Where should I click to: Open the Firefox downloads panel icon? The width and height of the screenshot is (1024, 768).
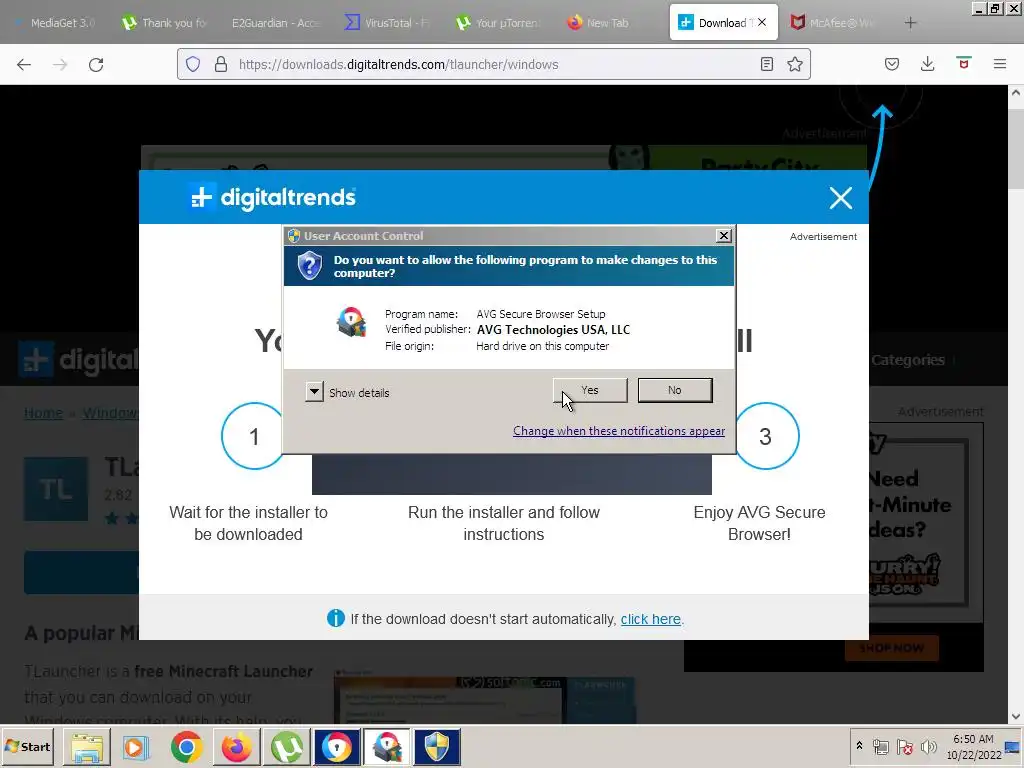point(927,64)
